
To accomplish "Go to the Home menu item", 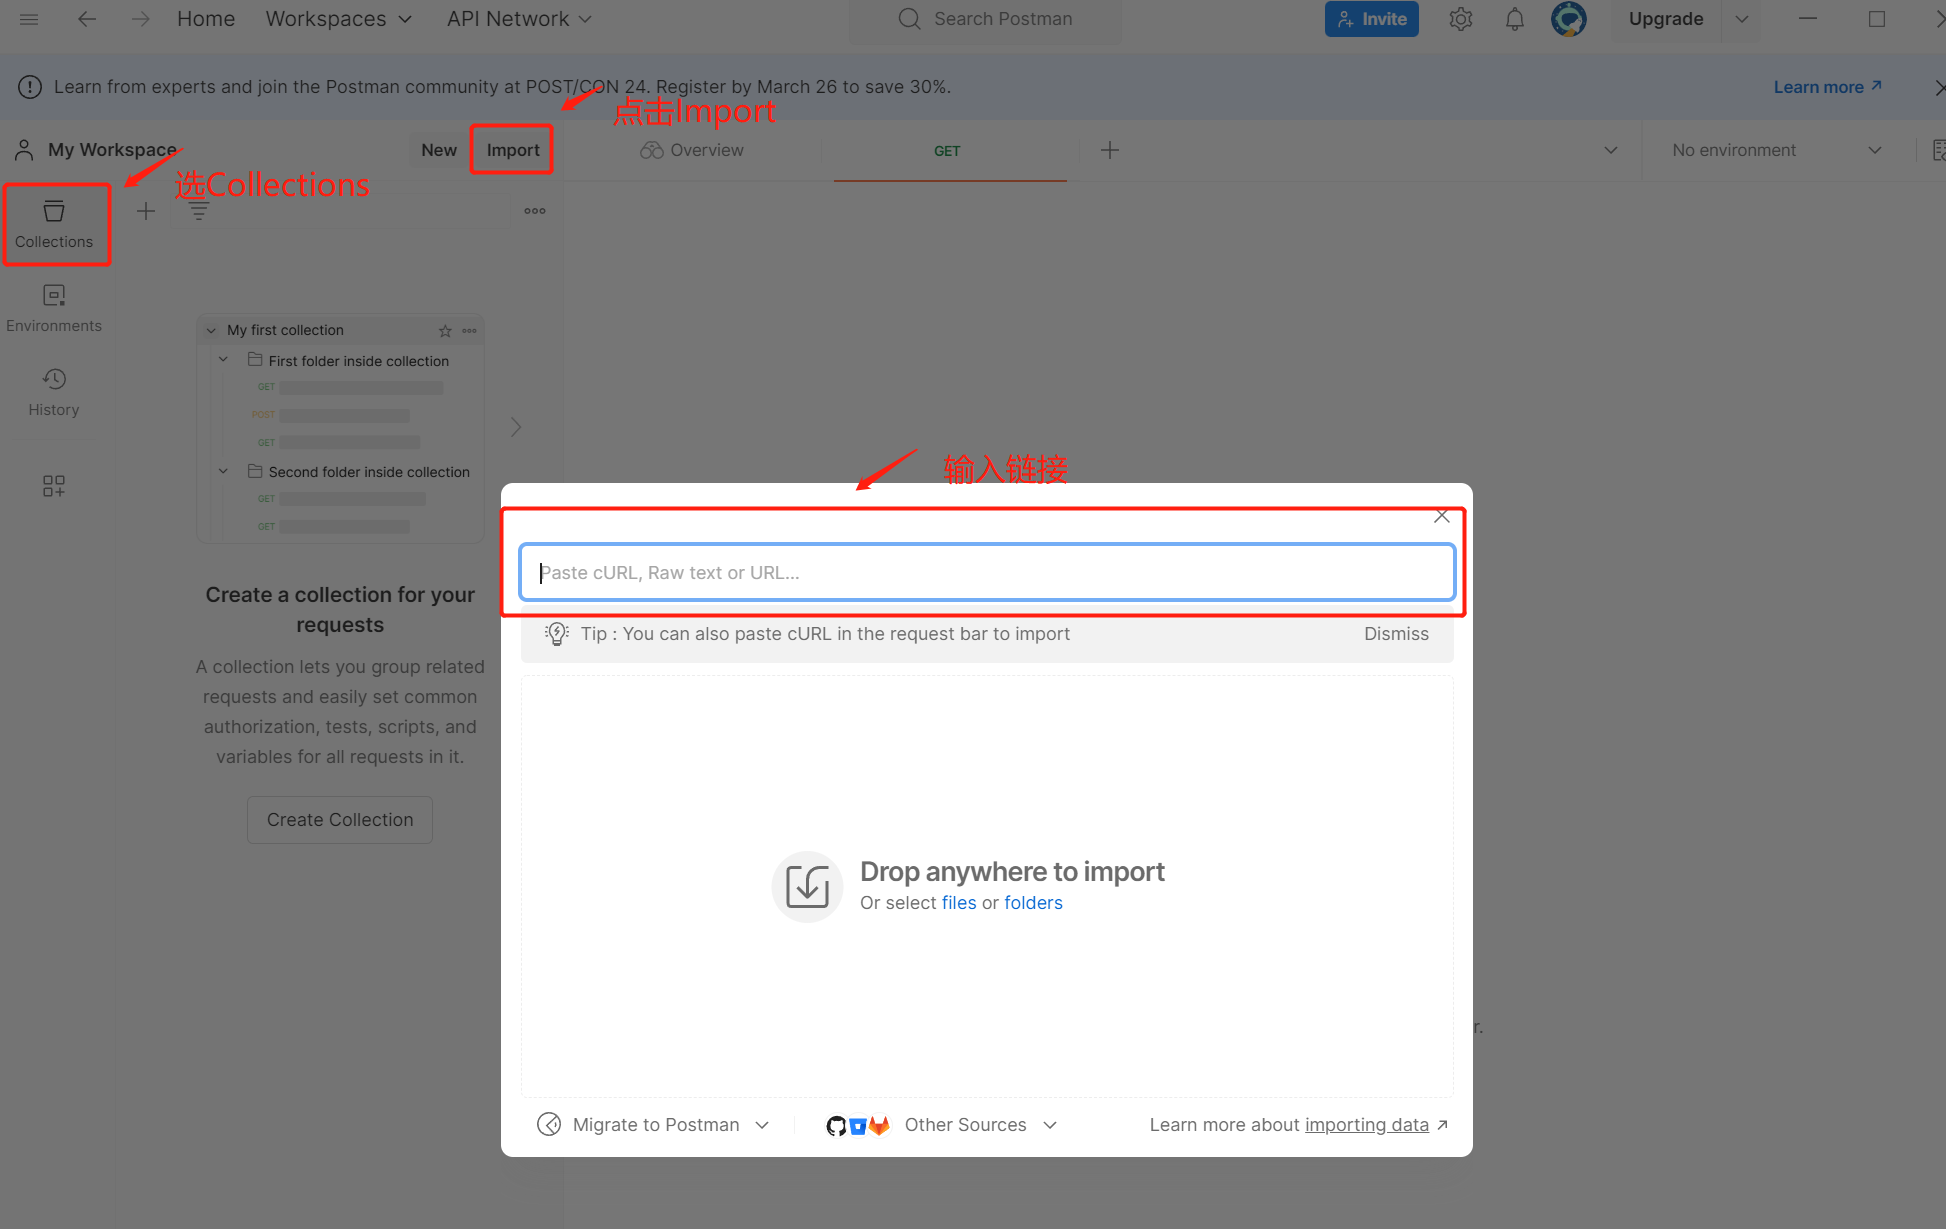I will point(206,19).
